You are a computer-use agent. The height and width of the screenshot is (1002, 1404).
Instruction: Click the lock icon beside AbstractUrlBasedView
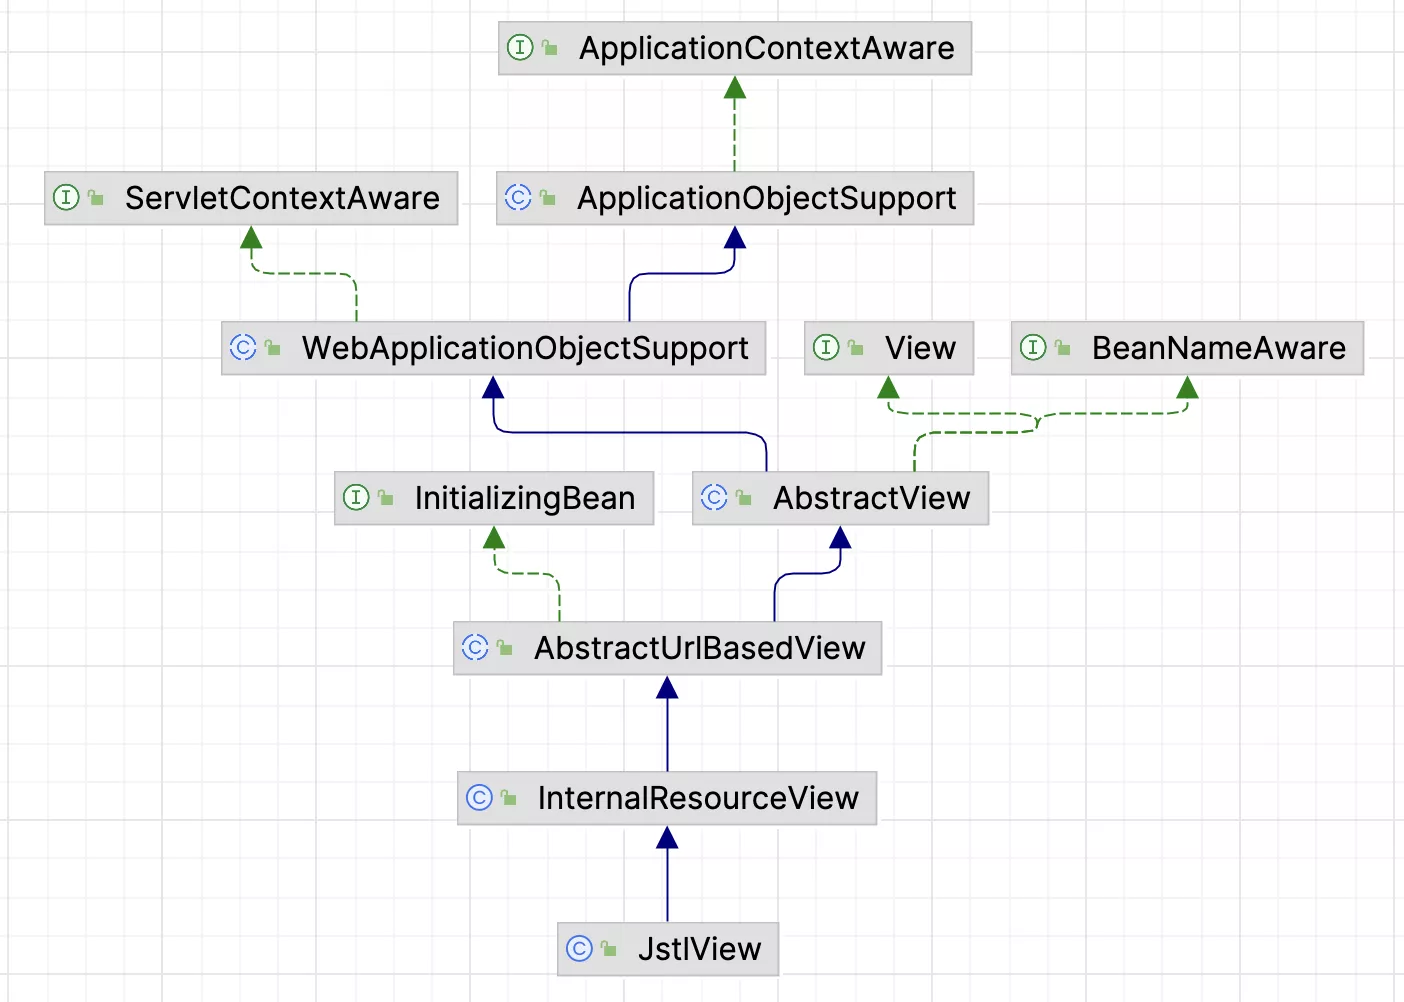click(505, 647)
